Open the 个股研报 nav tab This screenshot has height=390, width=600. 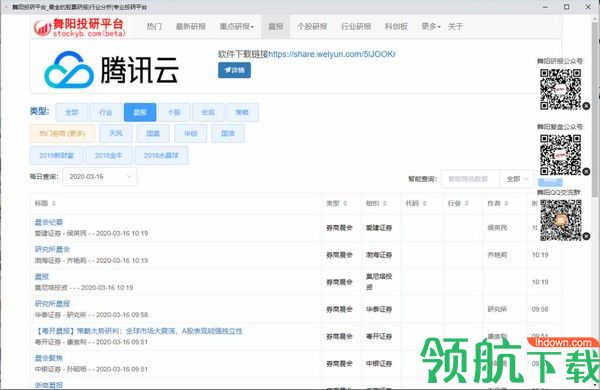point(312,26)
